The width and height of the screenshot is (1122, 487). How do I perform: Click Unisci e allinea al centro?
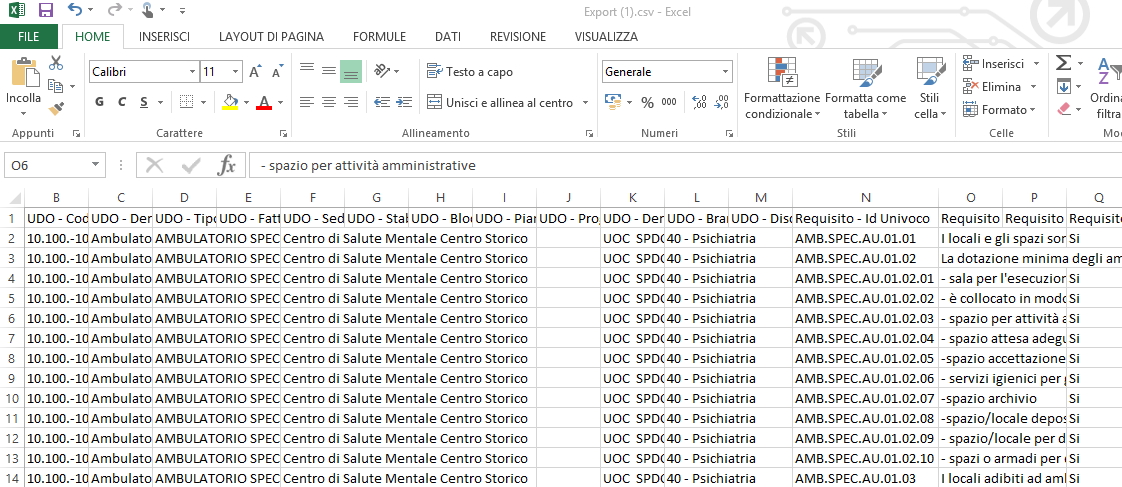click(501, 102)
